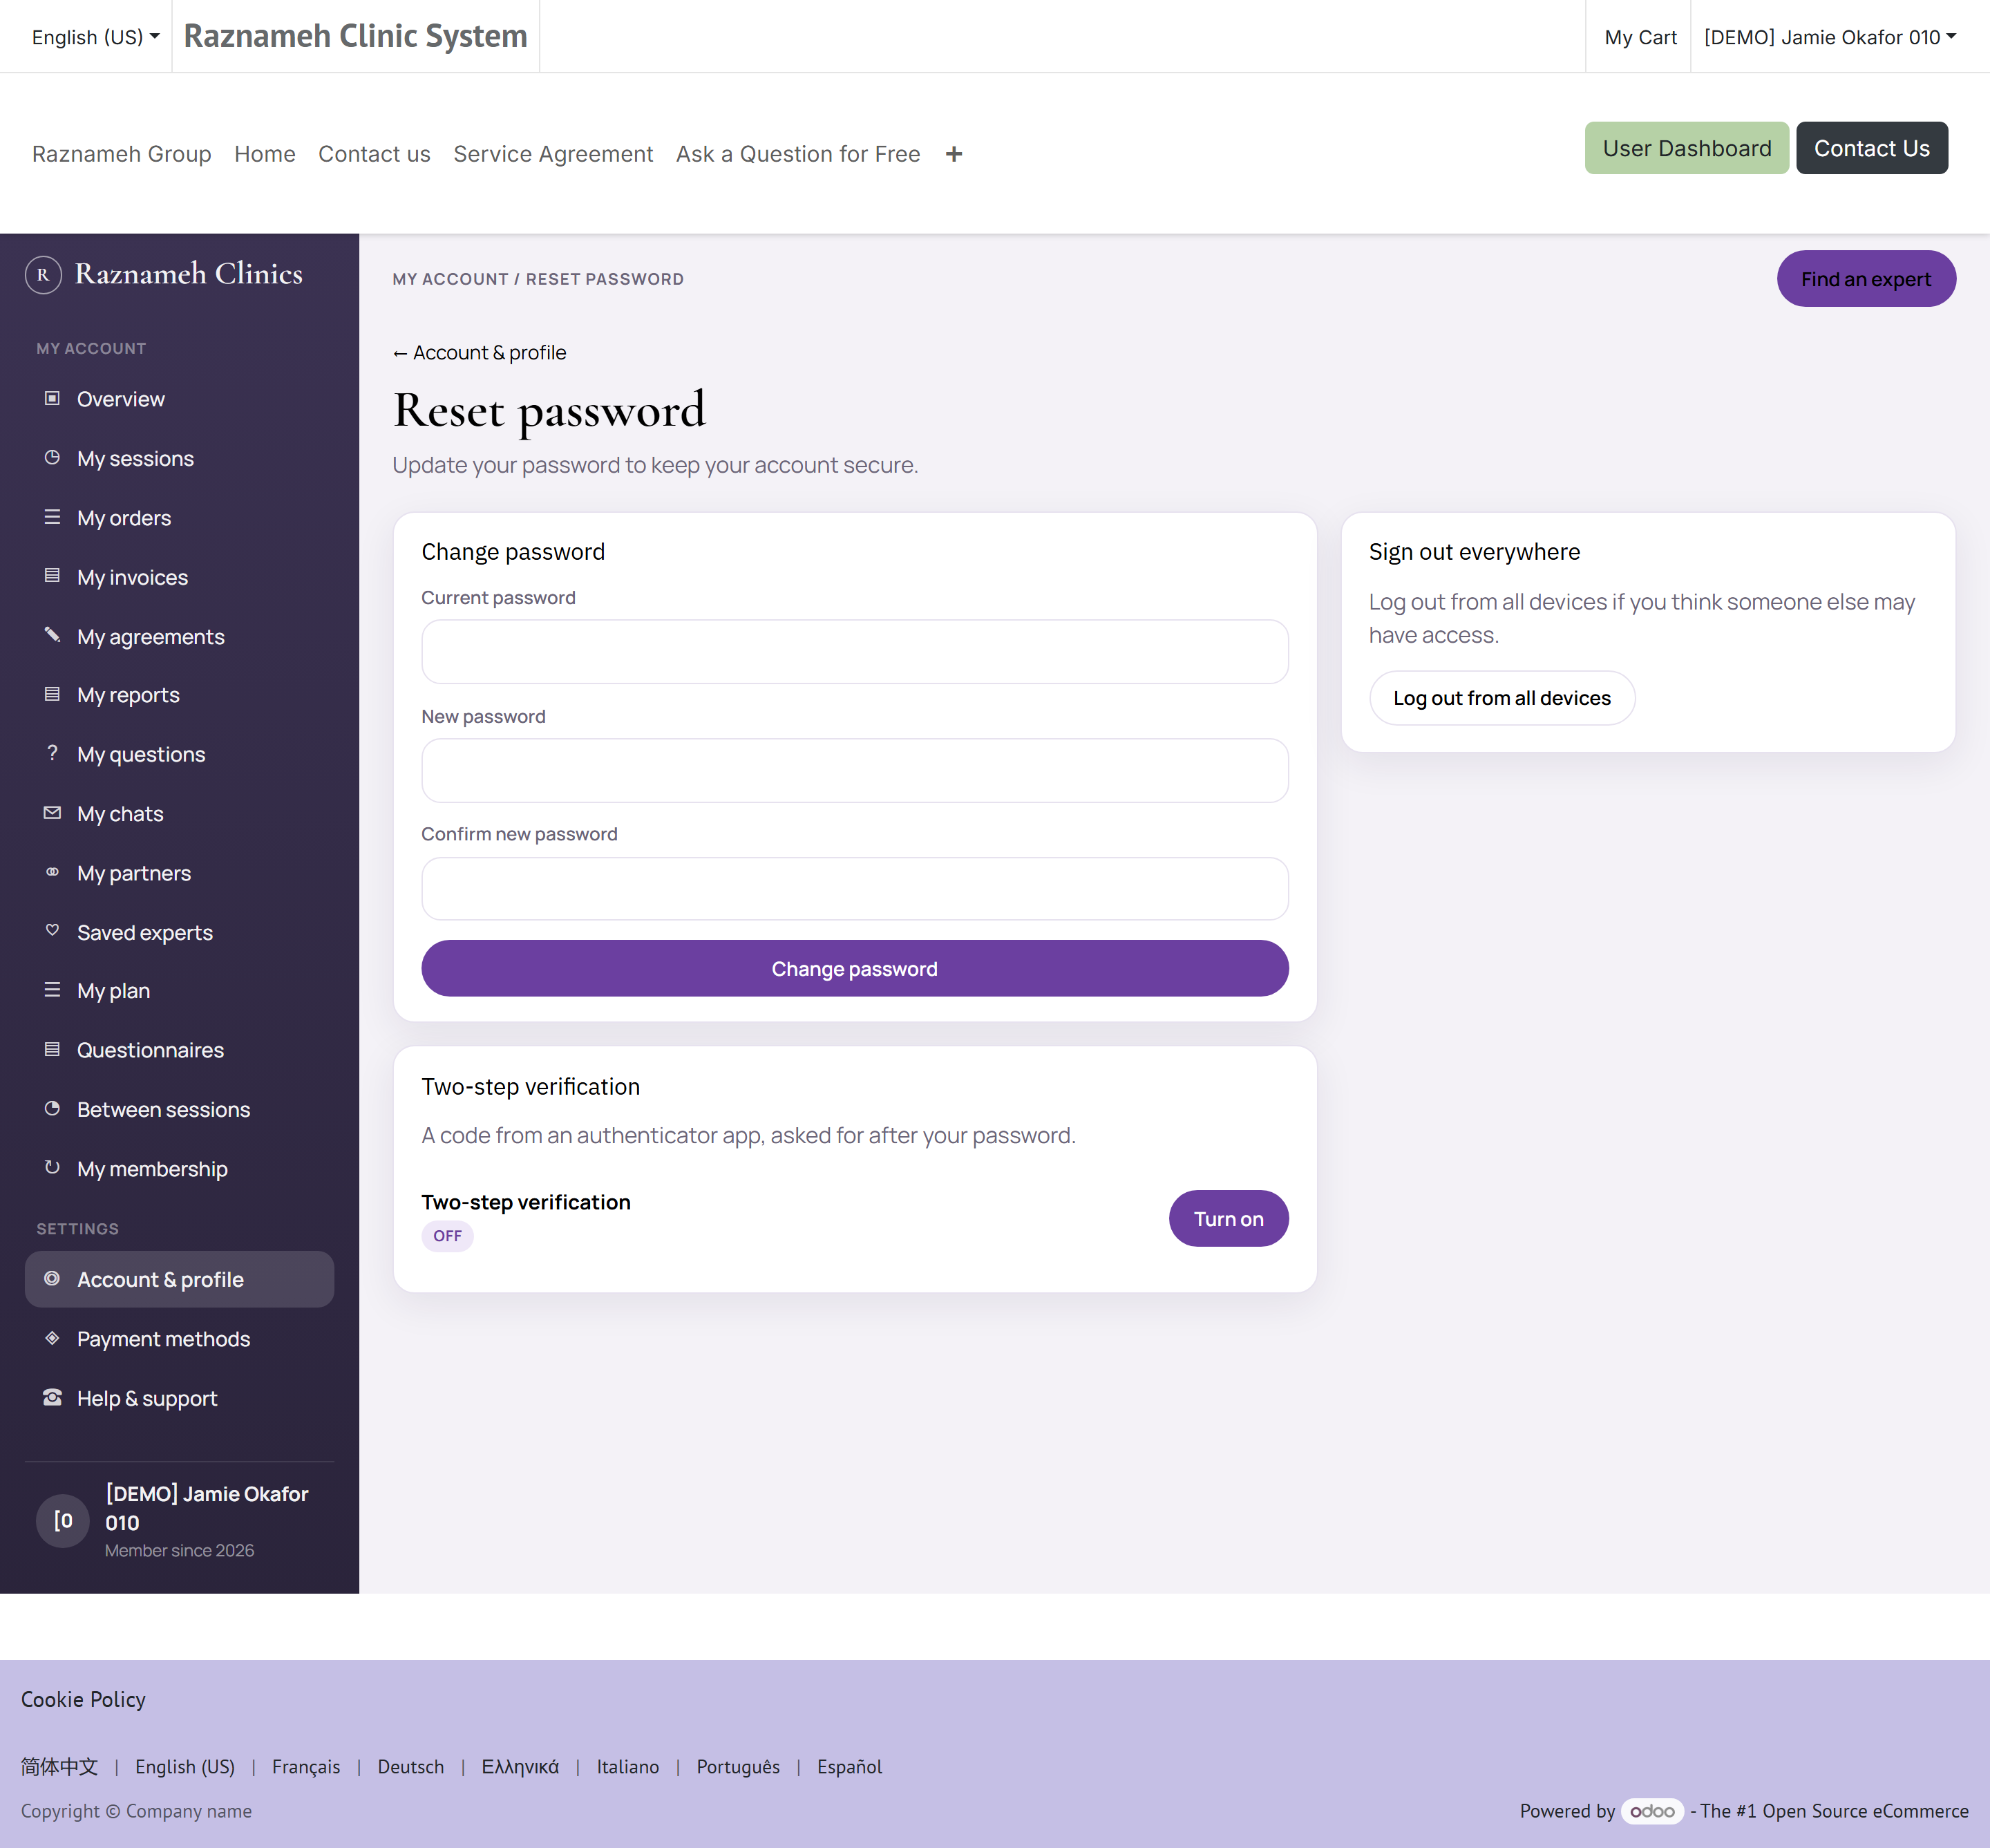The image size is (1990, 1848).
Task: Expand the plus menu in navigation
Action: [954, 154]
